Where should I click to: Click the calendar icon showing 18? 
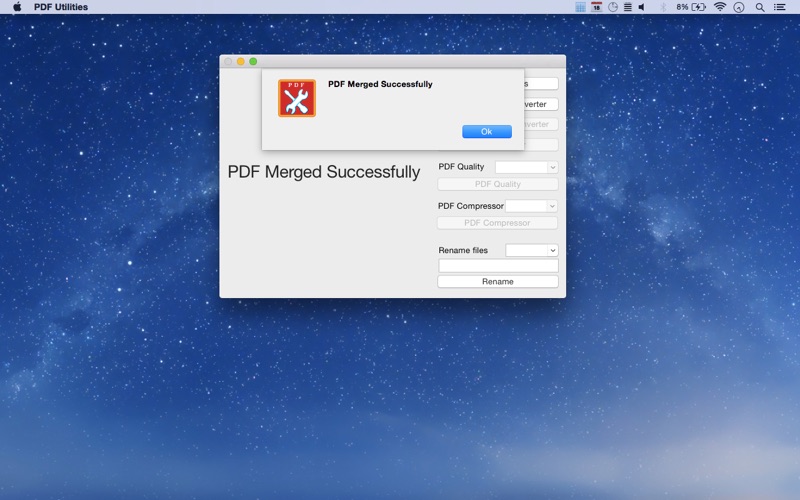(596, 7)
